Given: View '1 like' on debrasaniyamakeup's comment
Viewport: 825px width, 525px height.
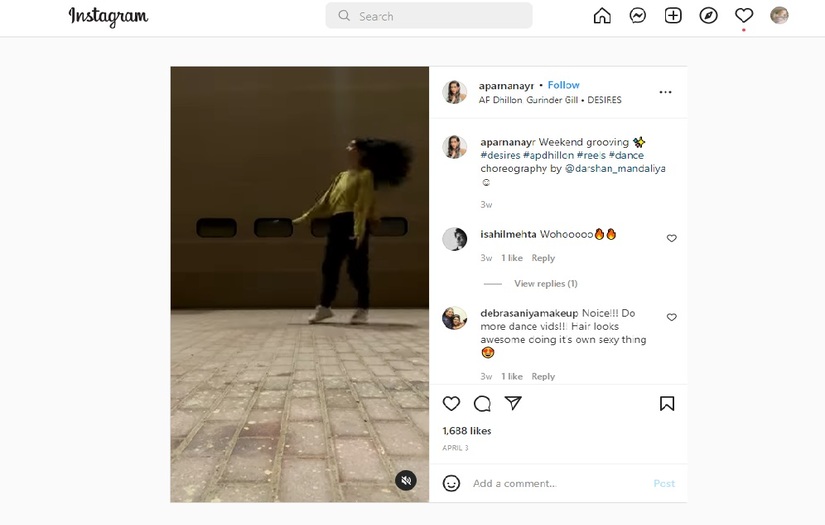Looking at the screenshot, I should (x=512, y=376).
